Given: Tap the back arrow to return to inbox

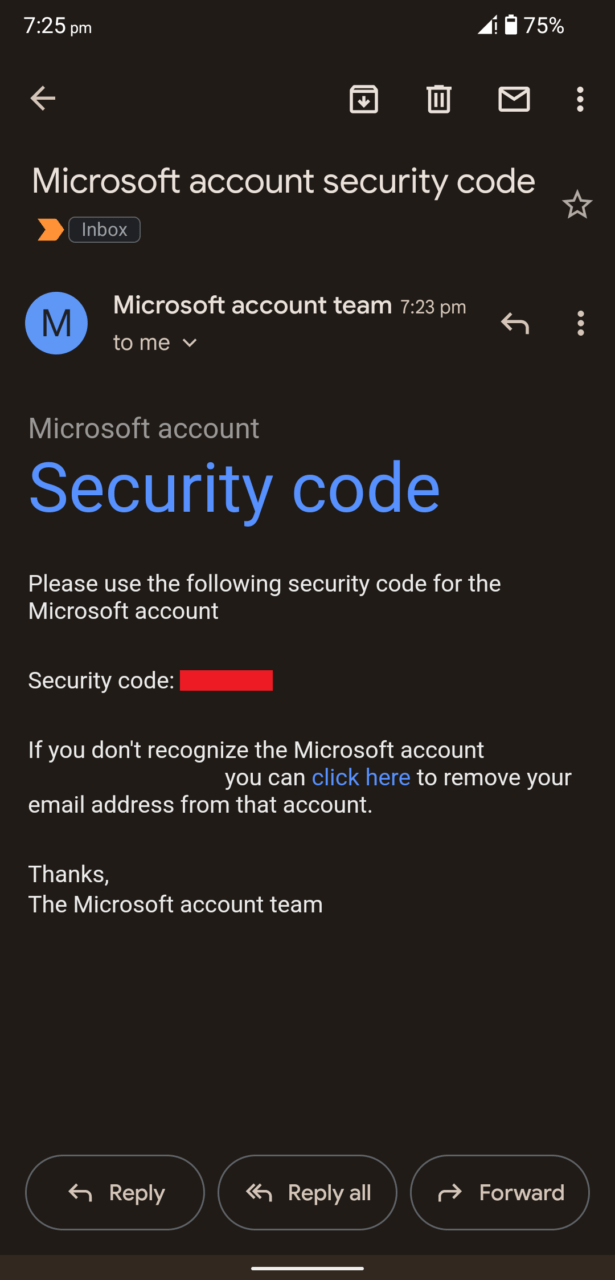Looking at the screenshot, I should [42, 98].
